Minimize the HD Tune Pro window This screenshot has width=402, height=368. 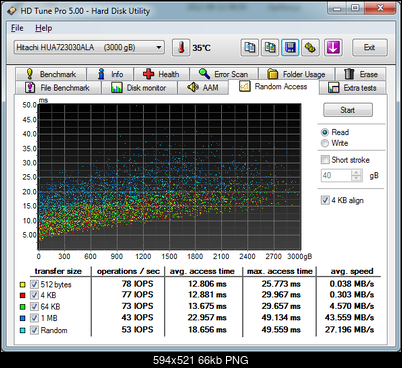[337, 8]
